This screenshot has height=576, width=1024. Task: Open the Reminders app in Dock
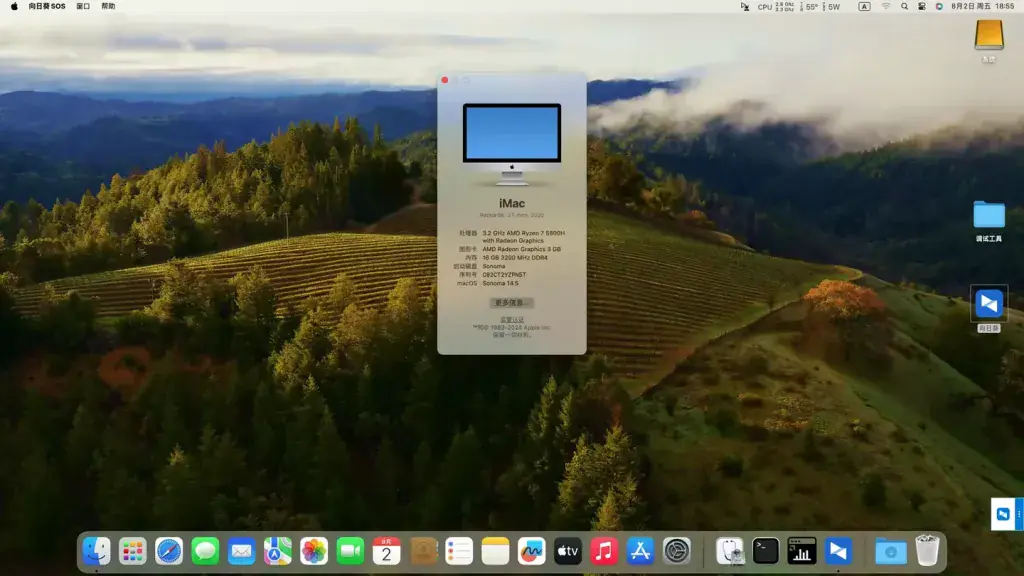tap(459, 551)
